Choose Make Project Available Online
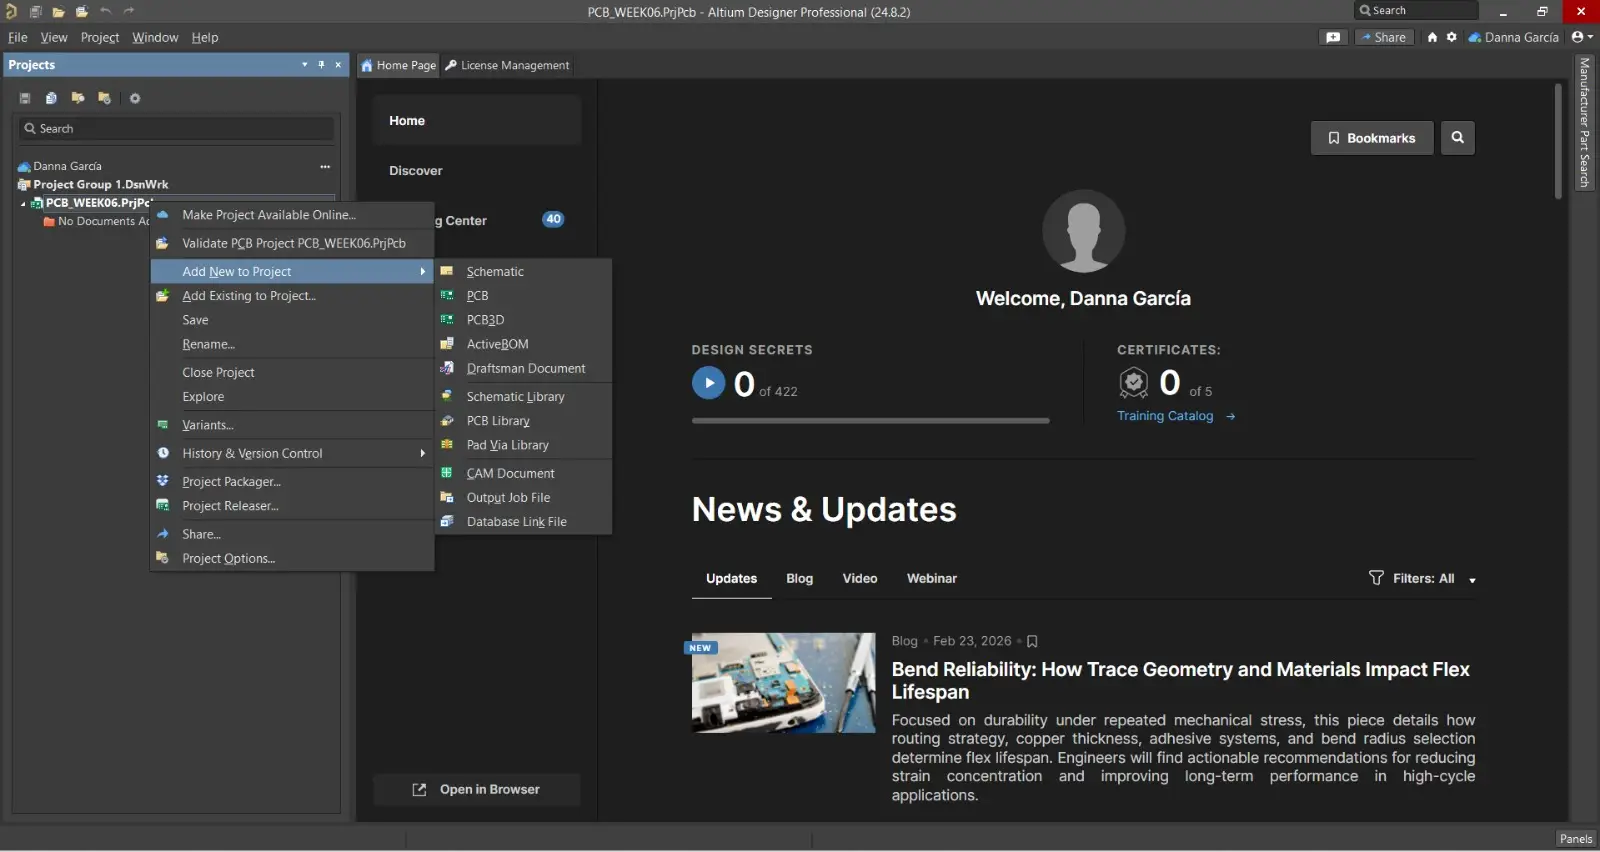This screenshot has height=852, width=1600. point(292,215)
